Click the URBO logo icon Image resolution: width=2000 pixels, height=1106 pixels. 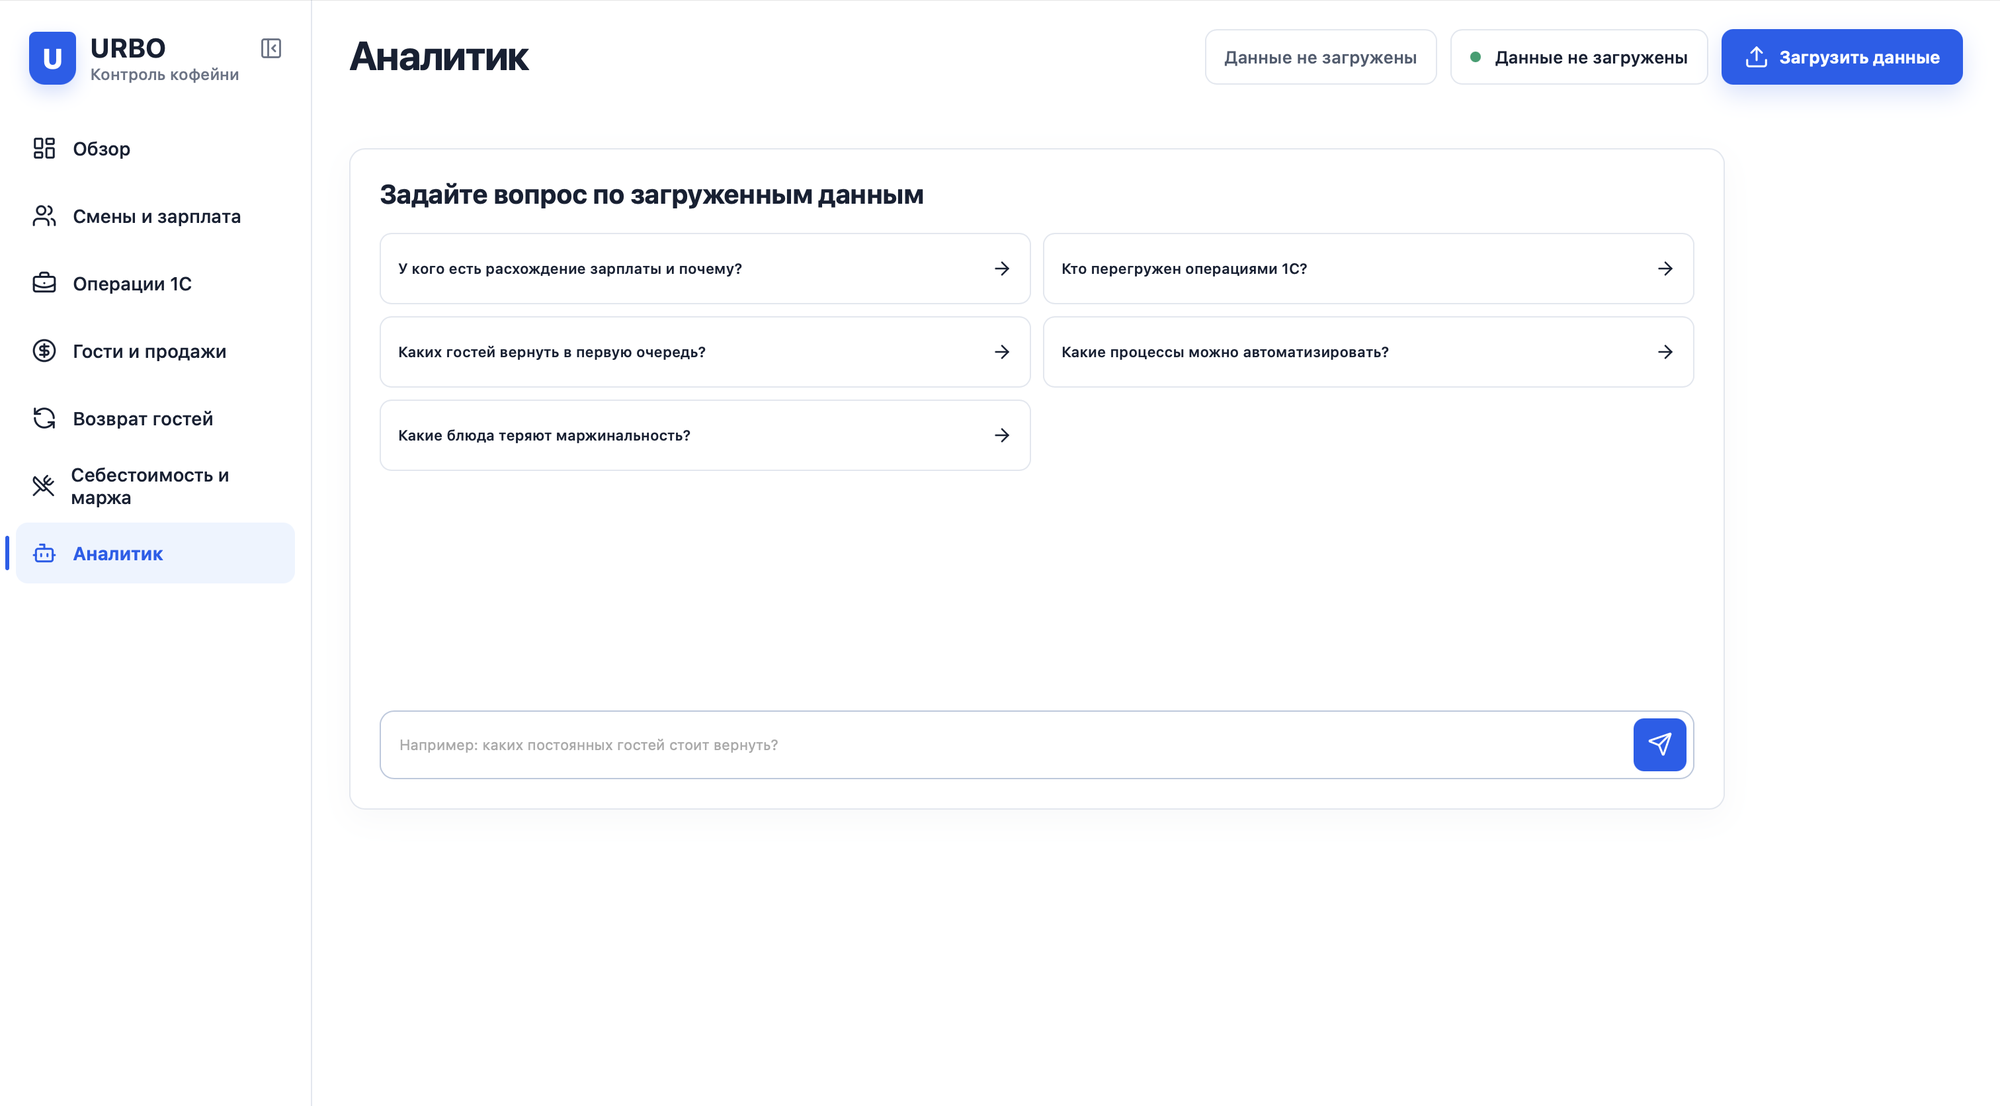tap(52, 58)
